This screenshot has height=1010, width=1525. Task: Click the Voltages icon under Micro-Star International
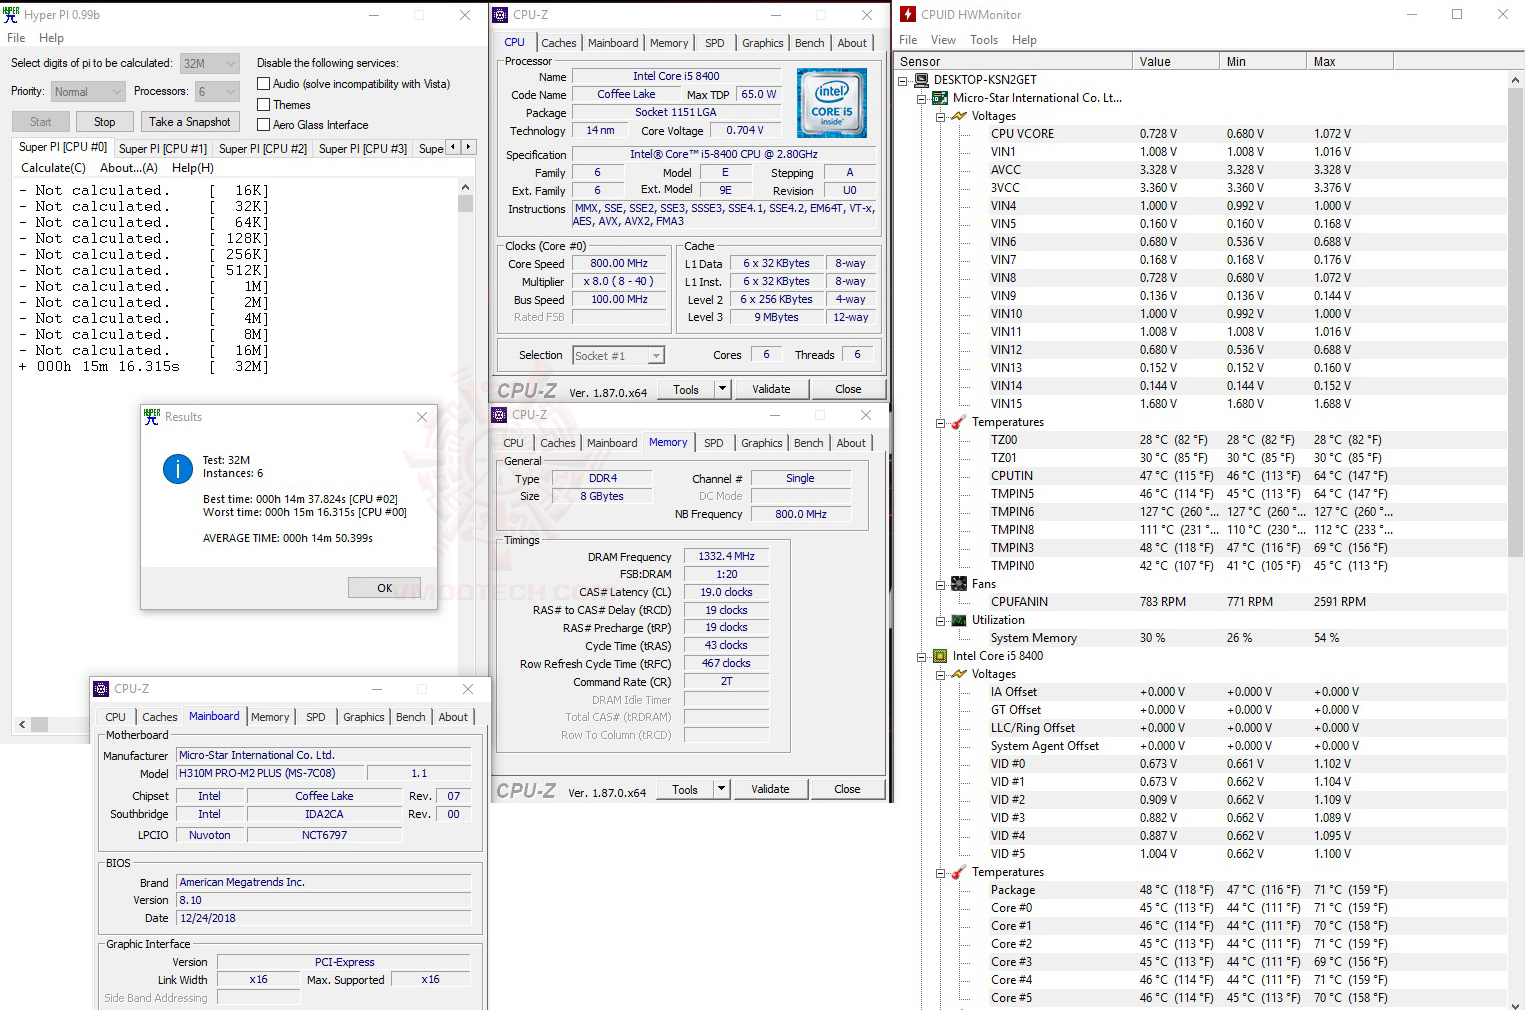[x=959, y=116]
